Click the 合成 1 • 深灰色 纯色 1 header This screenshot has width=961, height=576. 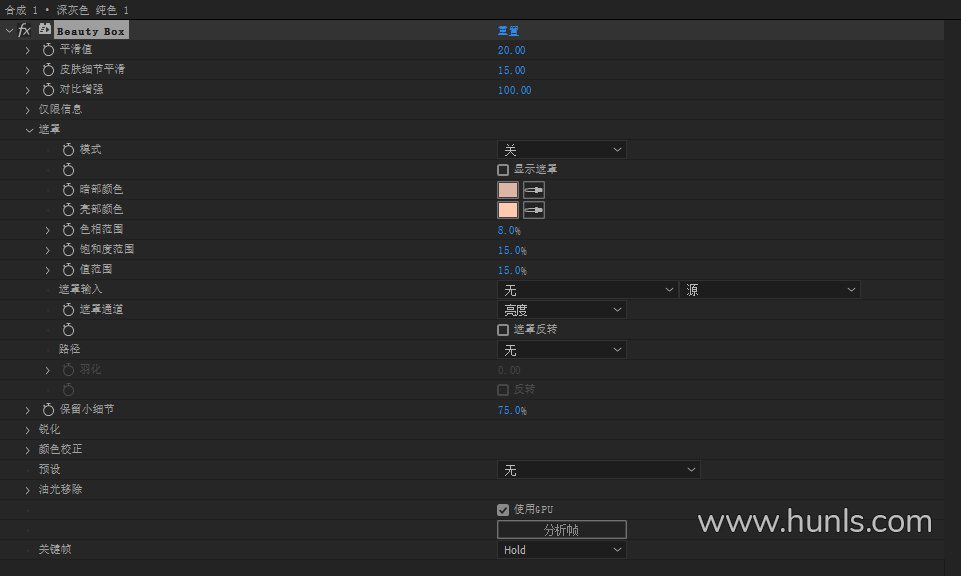click(x=67, y=10)
